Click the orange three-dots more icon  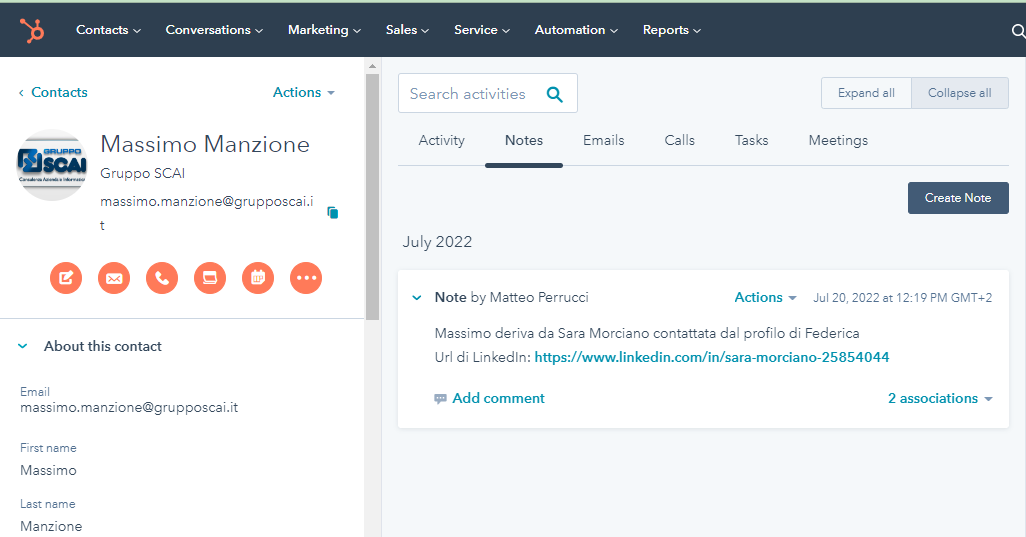tap(306, 278)
